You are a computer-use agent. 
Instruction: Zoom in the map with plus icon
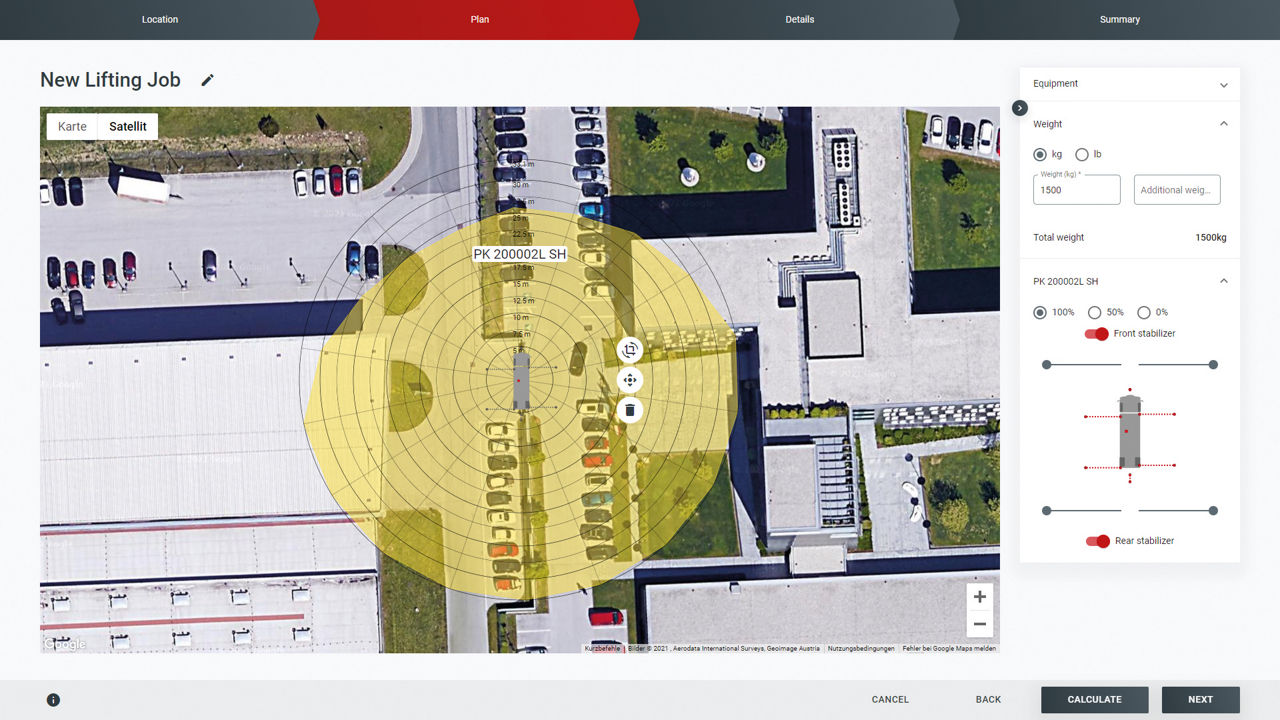[x=979, y=597]
